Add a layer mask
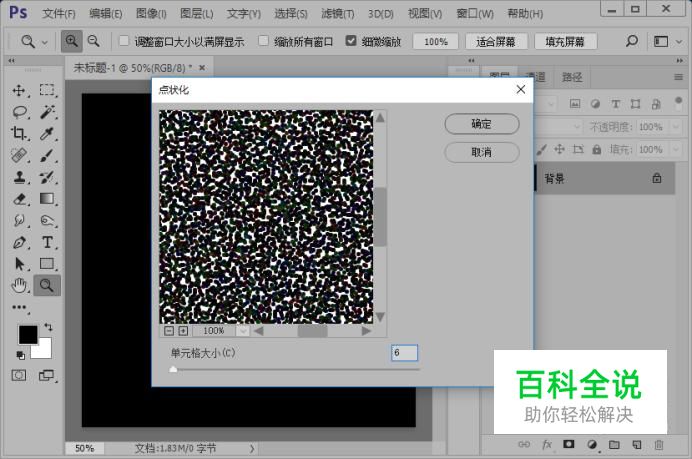 569,444
